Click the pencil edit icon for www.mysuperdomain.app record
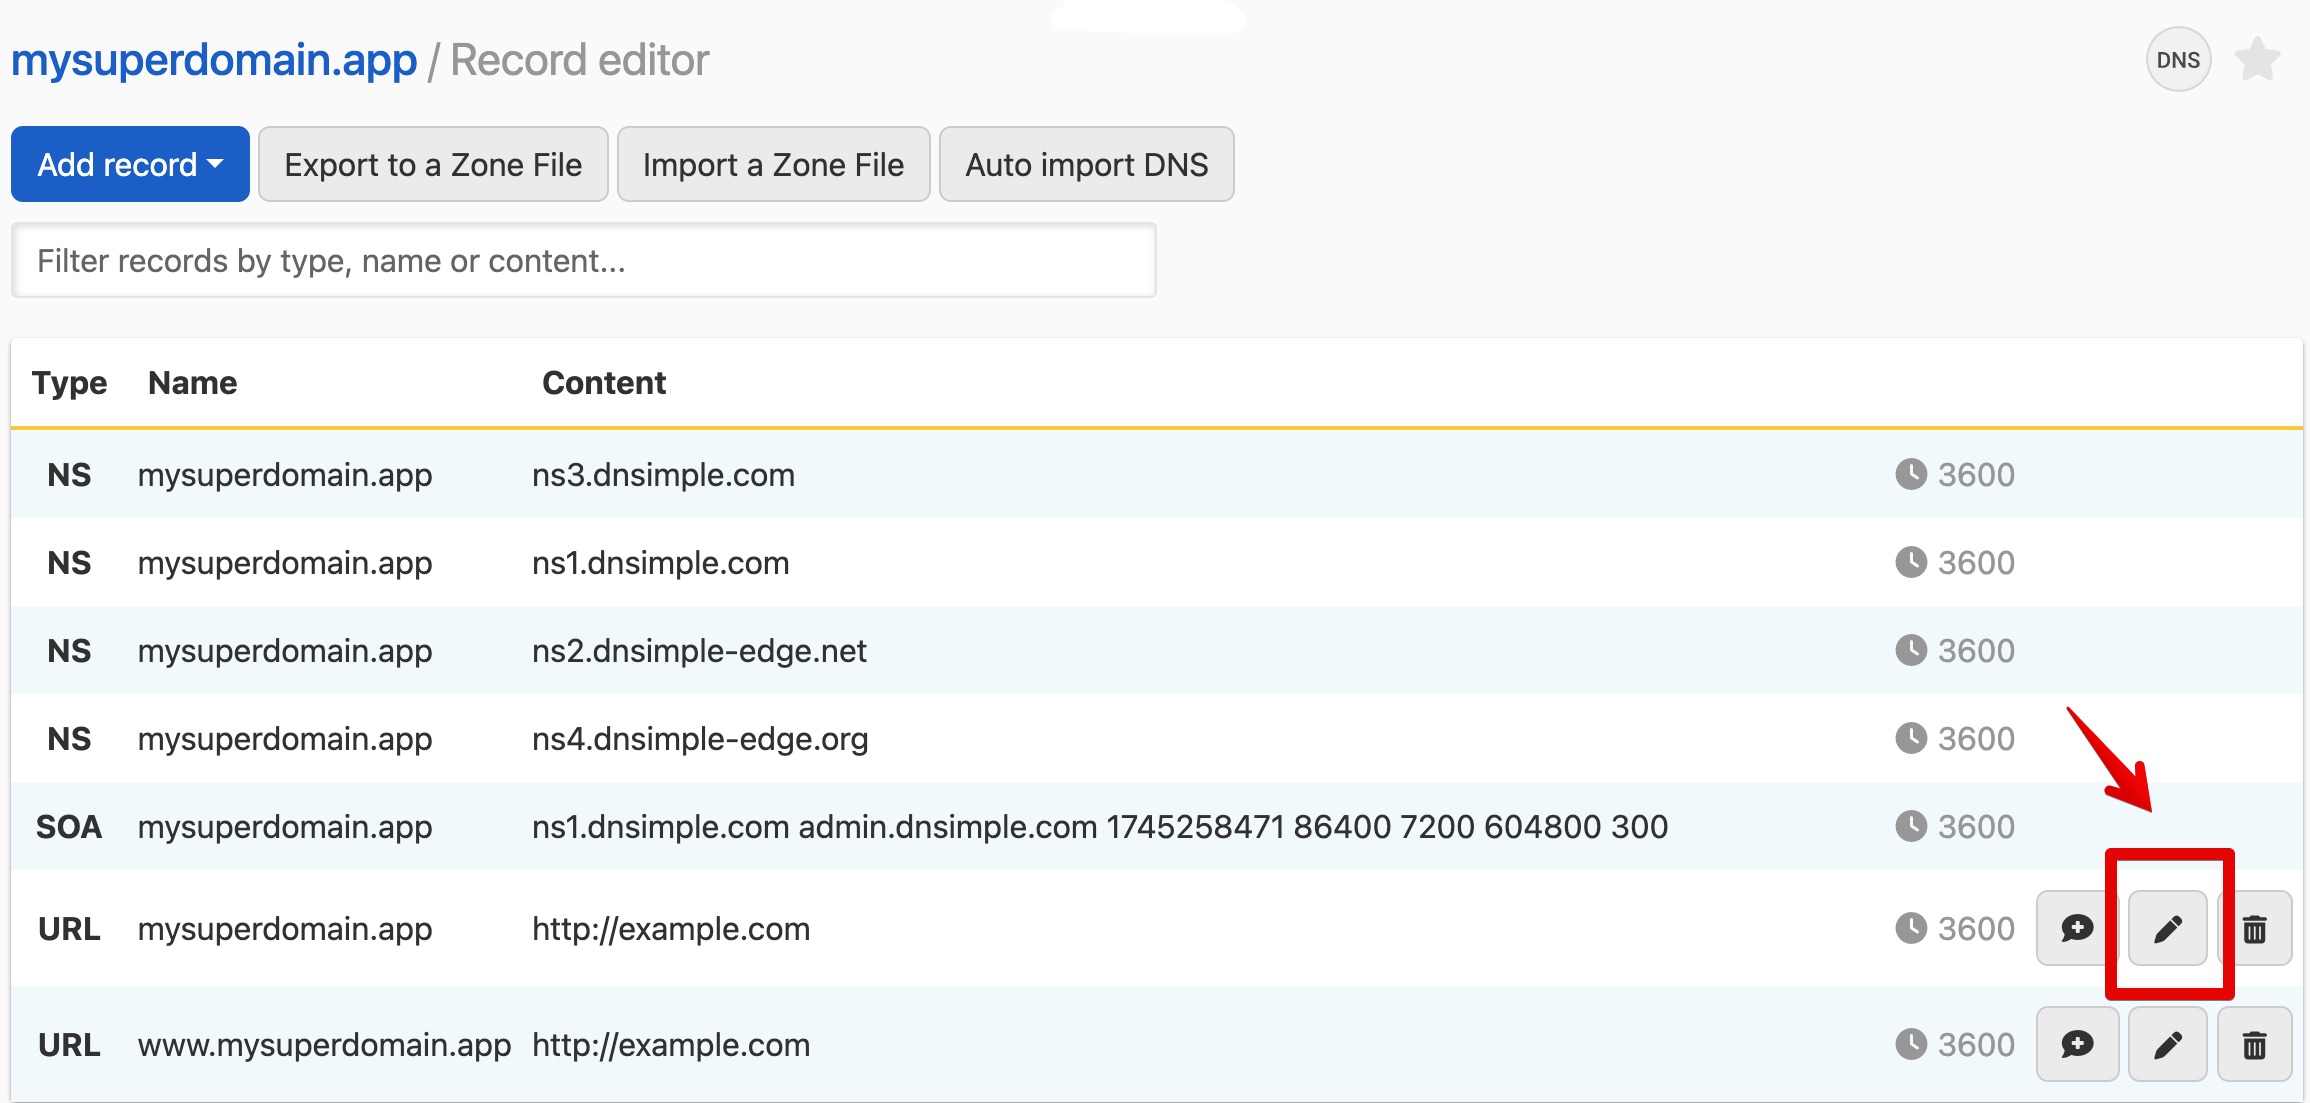The width and height of the screenshot is (2310, 1103). 2166,1044
